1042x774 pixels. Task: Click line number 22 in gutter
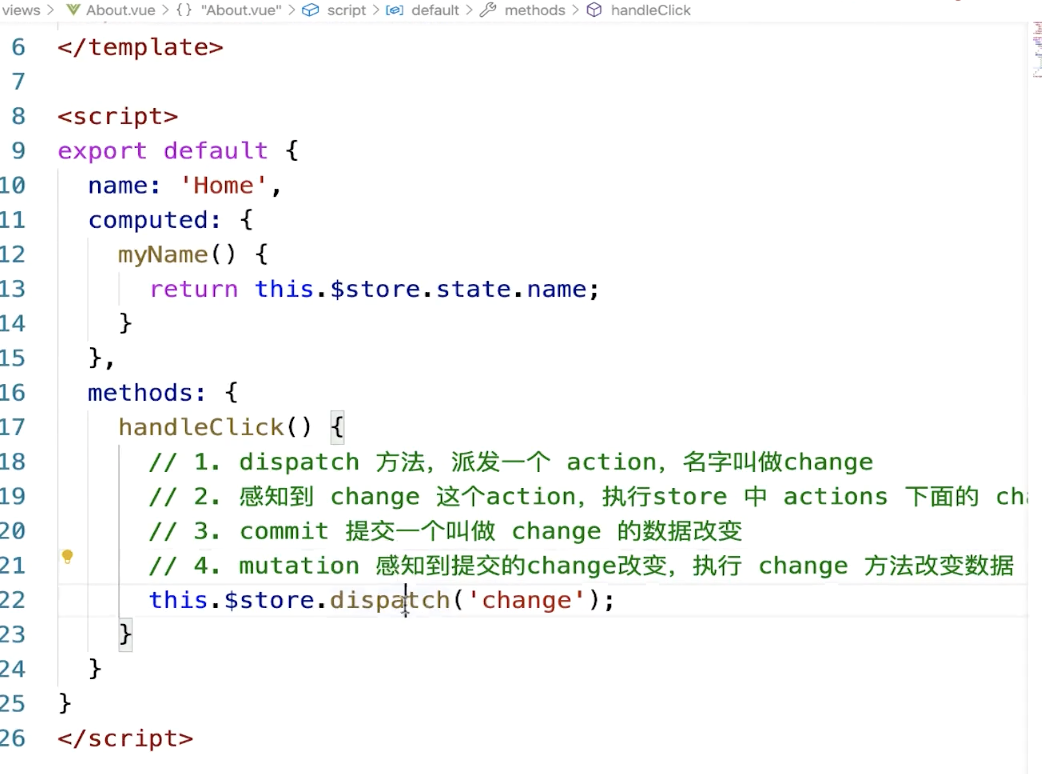13,600
